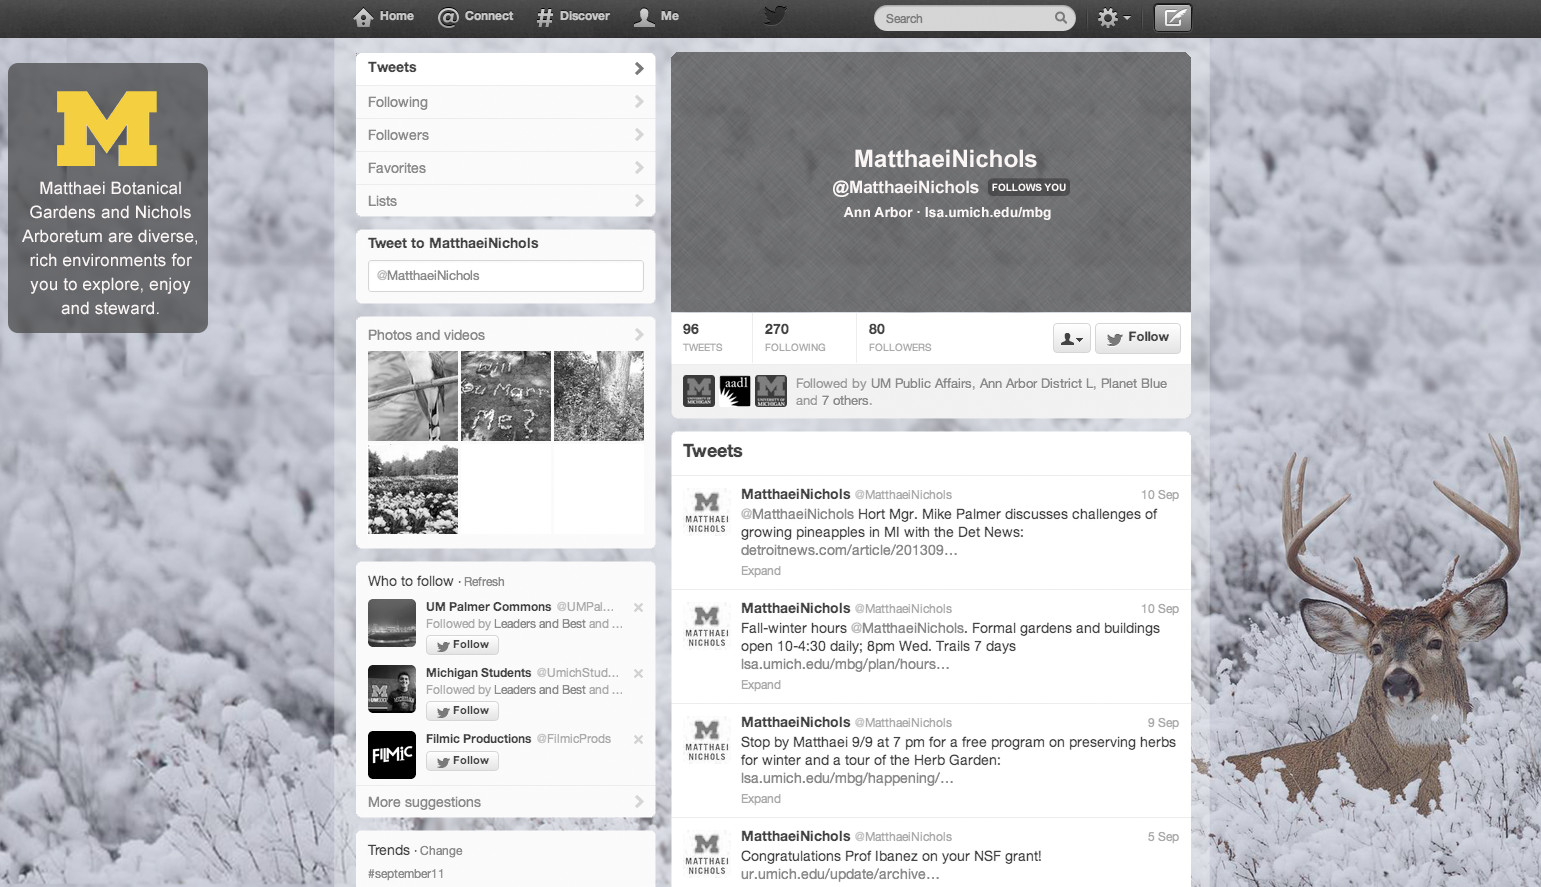Select Tweets in the profile sidebar
Viewport: 1541px width, 887px height.
coord(505,68)
